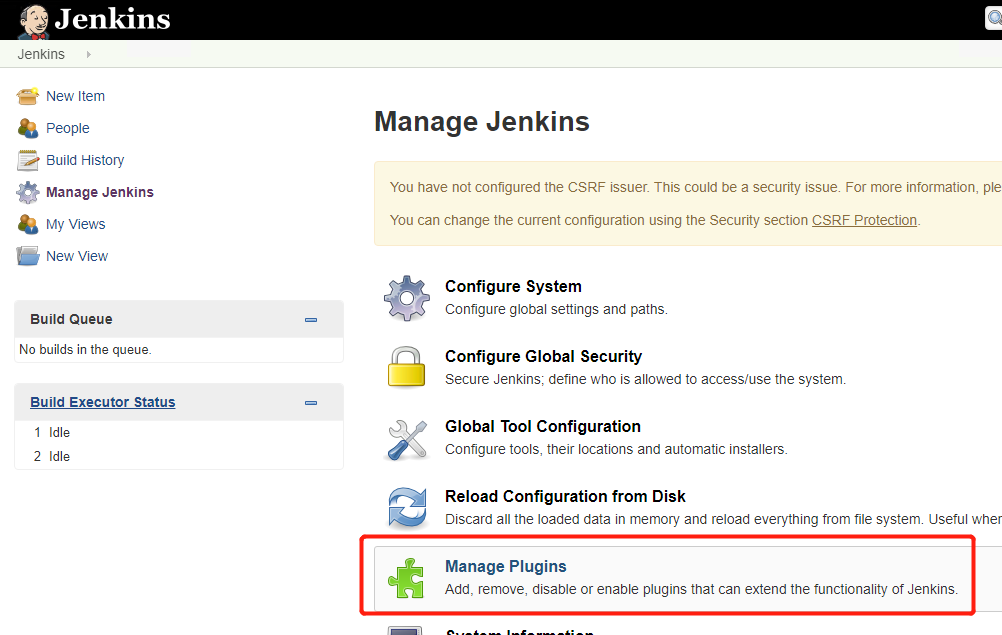1002x635 pixels.
Task: Click the Reload Configuration refresh arrows icon
Action: (407, 507)
